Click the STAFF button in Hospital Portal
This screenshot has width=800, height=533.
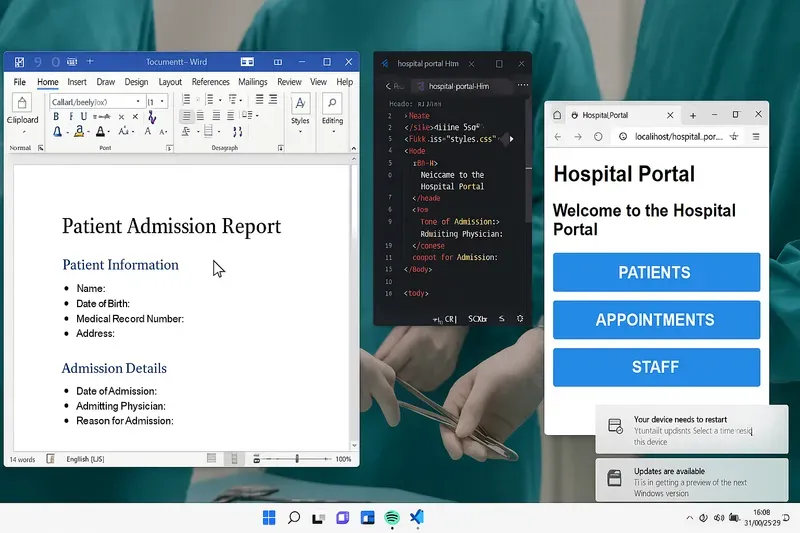[656, 367]
